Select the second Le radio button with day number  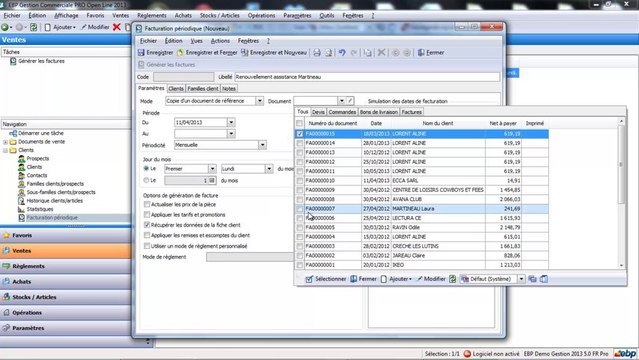click(146, 180)
